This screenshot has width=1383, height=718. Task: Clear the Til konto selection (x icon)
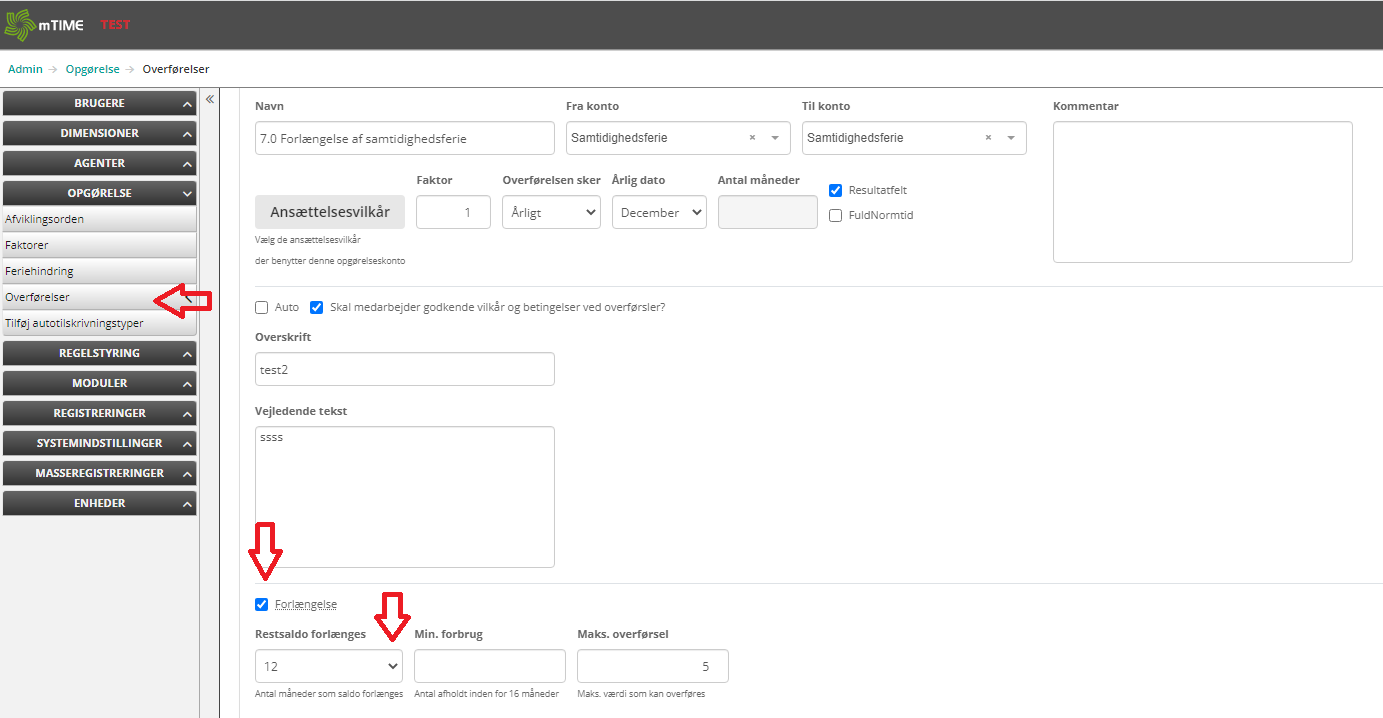point(988,138)
